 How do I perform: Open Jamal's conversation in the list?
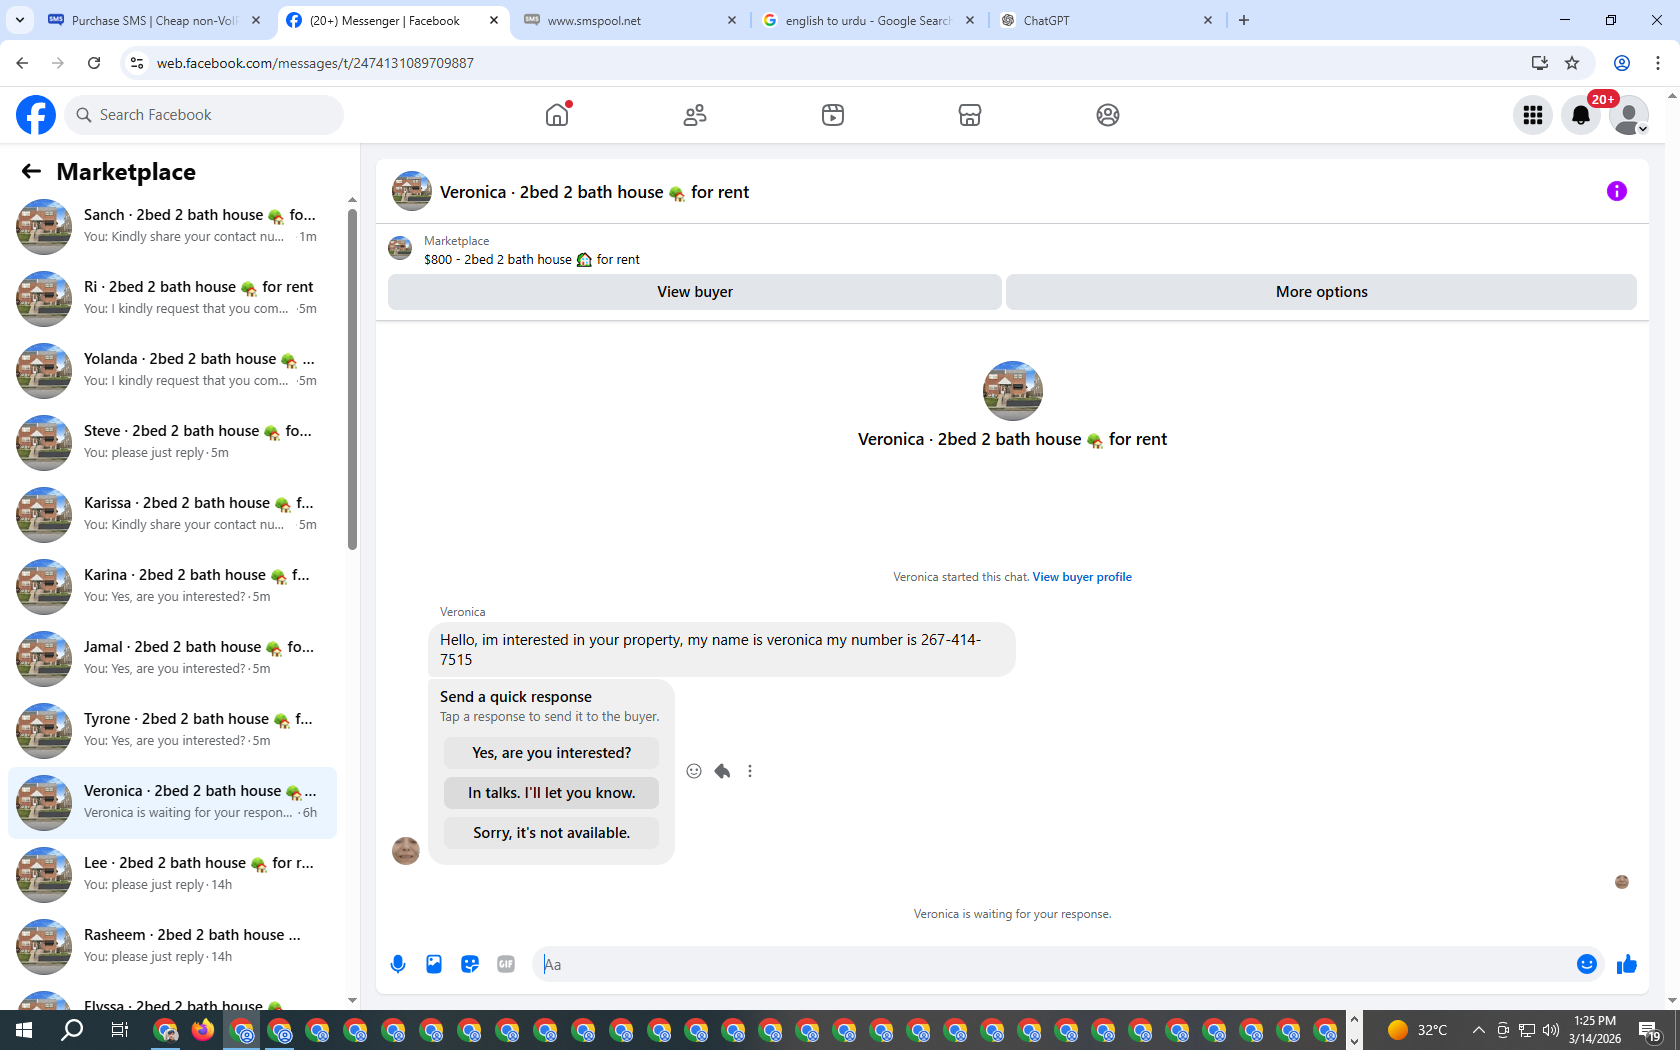(x=172, y=658)
